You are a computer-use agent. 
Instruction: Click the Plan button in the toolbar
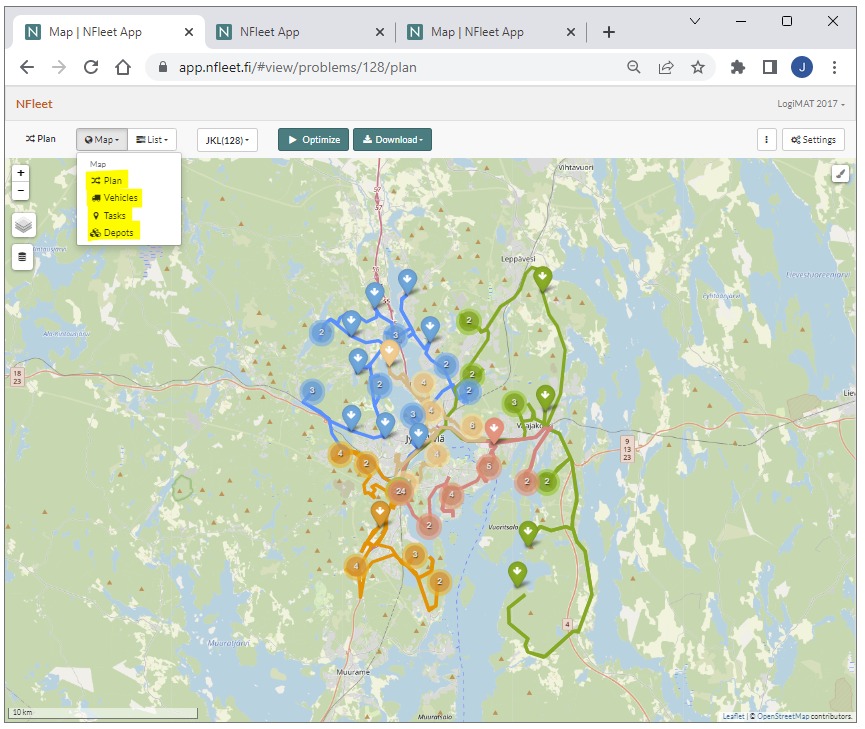(x=41, y=139)
